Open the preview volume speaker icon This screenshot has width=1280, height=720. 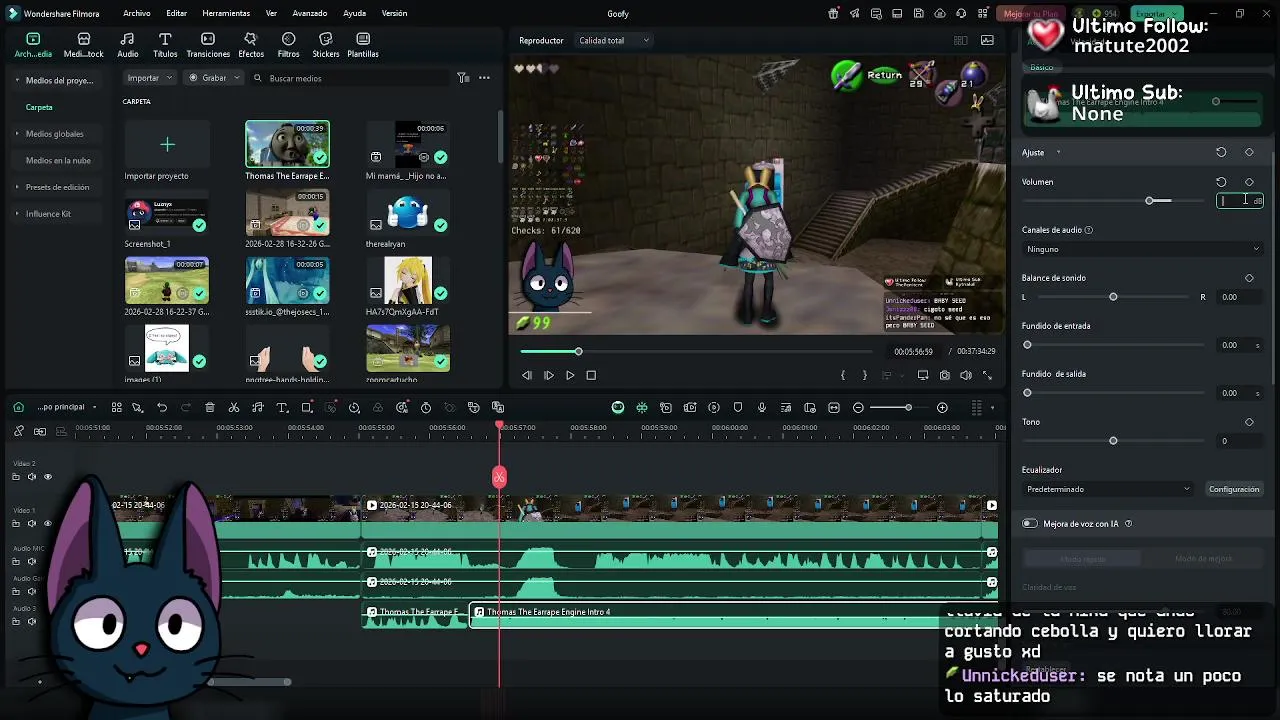coord(966,375)
